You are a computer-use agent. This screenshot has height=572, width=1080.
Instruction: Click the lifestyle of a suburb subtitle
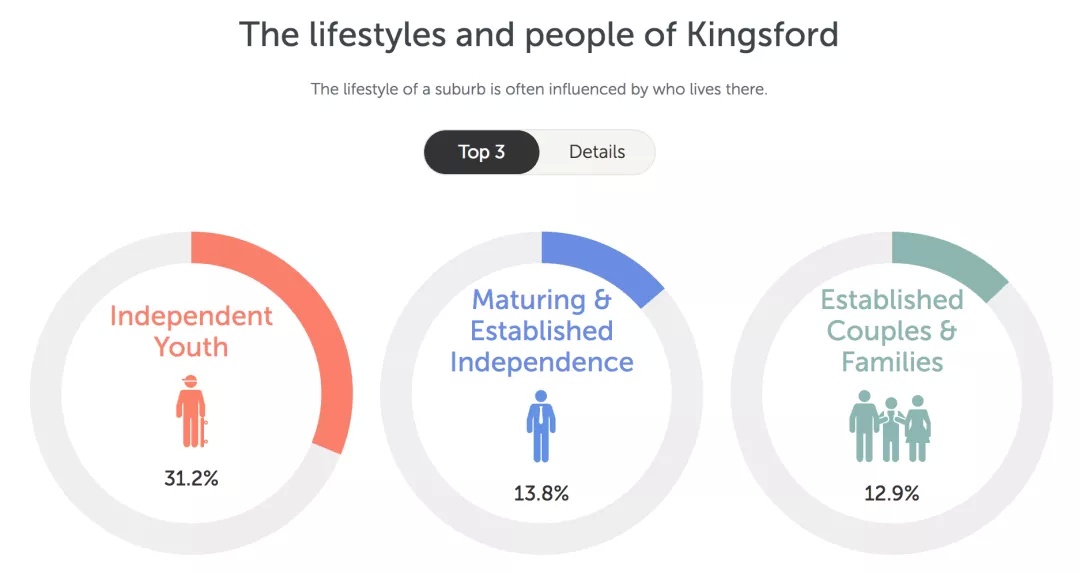539,89
